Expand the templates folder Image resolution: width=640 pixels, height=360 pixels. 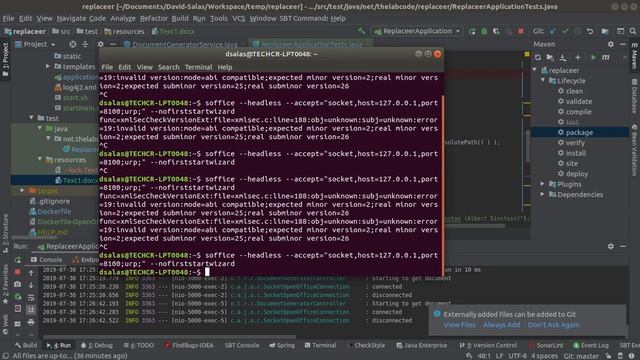48,66
